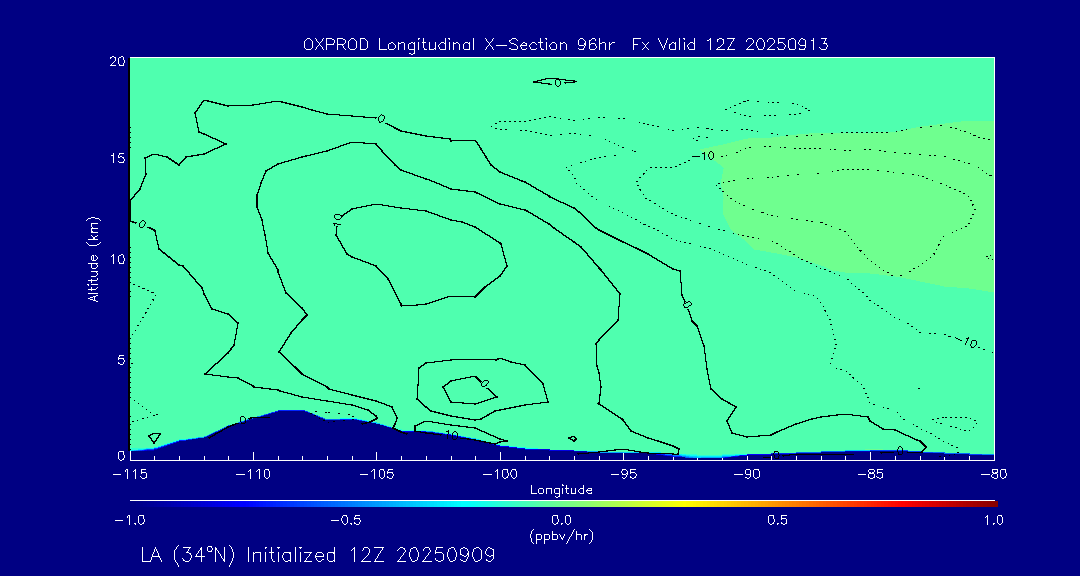Click the -80 longitude tick label
This screenshot has width=1080, height=576.
pos(992,473)
